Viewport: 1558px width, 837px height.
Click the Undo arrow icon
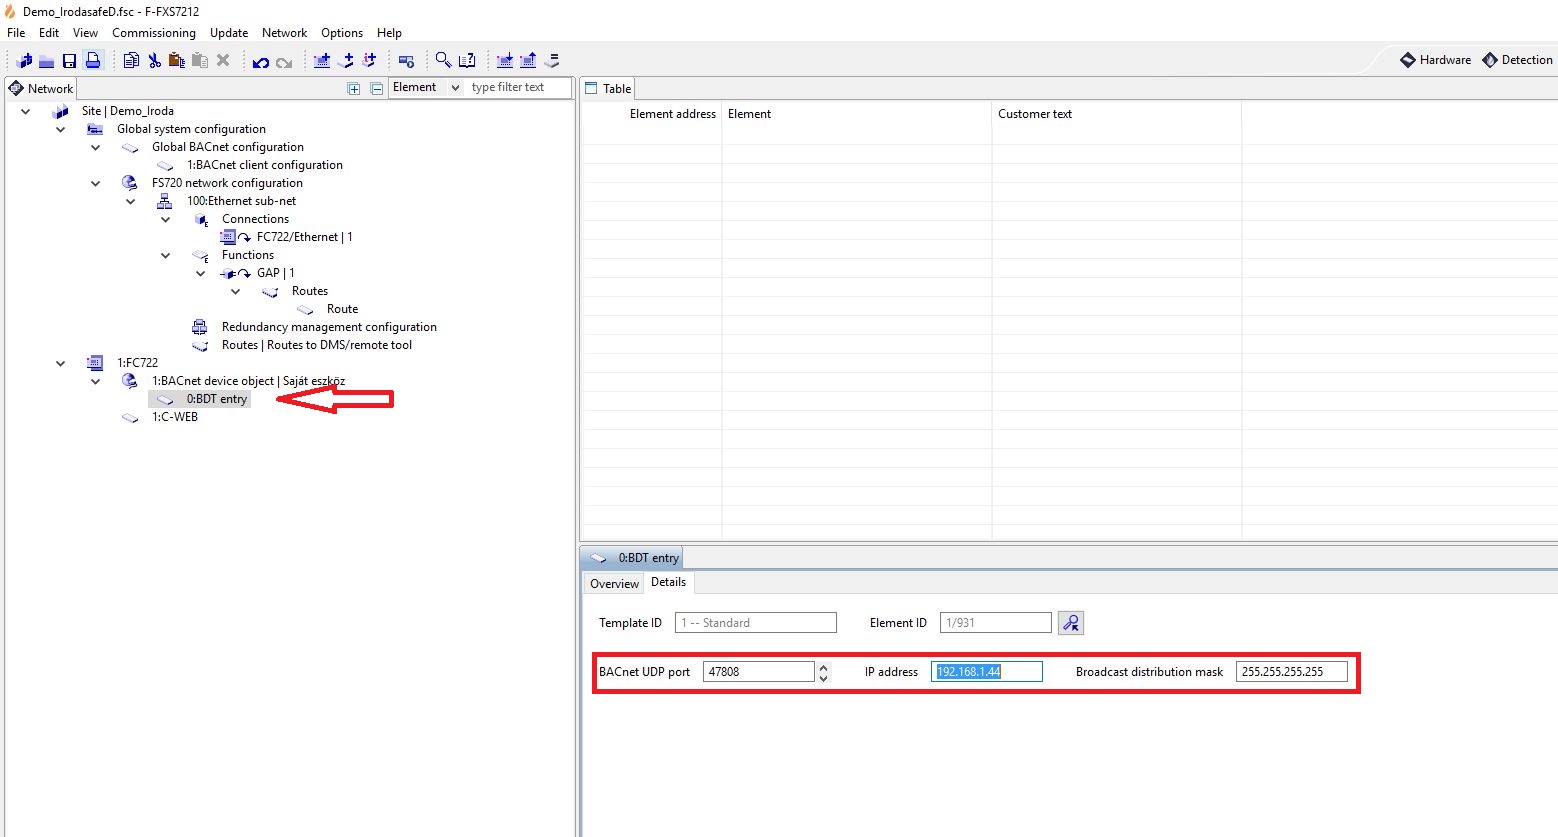261,62
